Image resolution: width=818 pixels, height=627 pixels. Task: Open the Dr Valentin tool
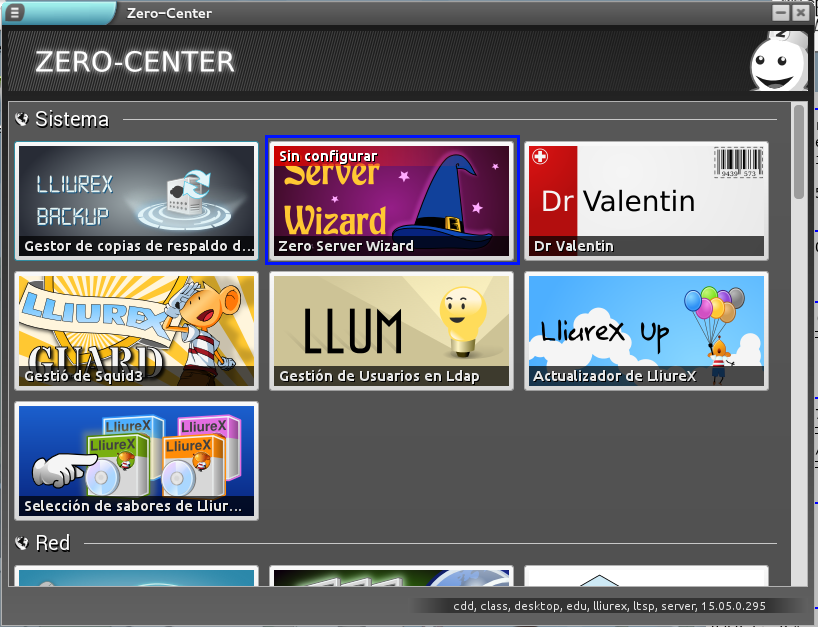[646, 201]
